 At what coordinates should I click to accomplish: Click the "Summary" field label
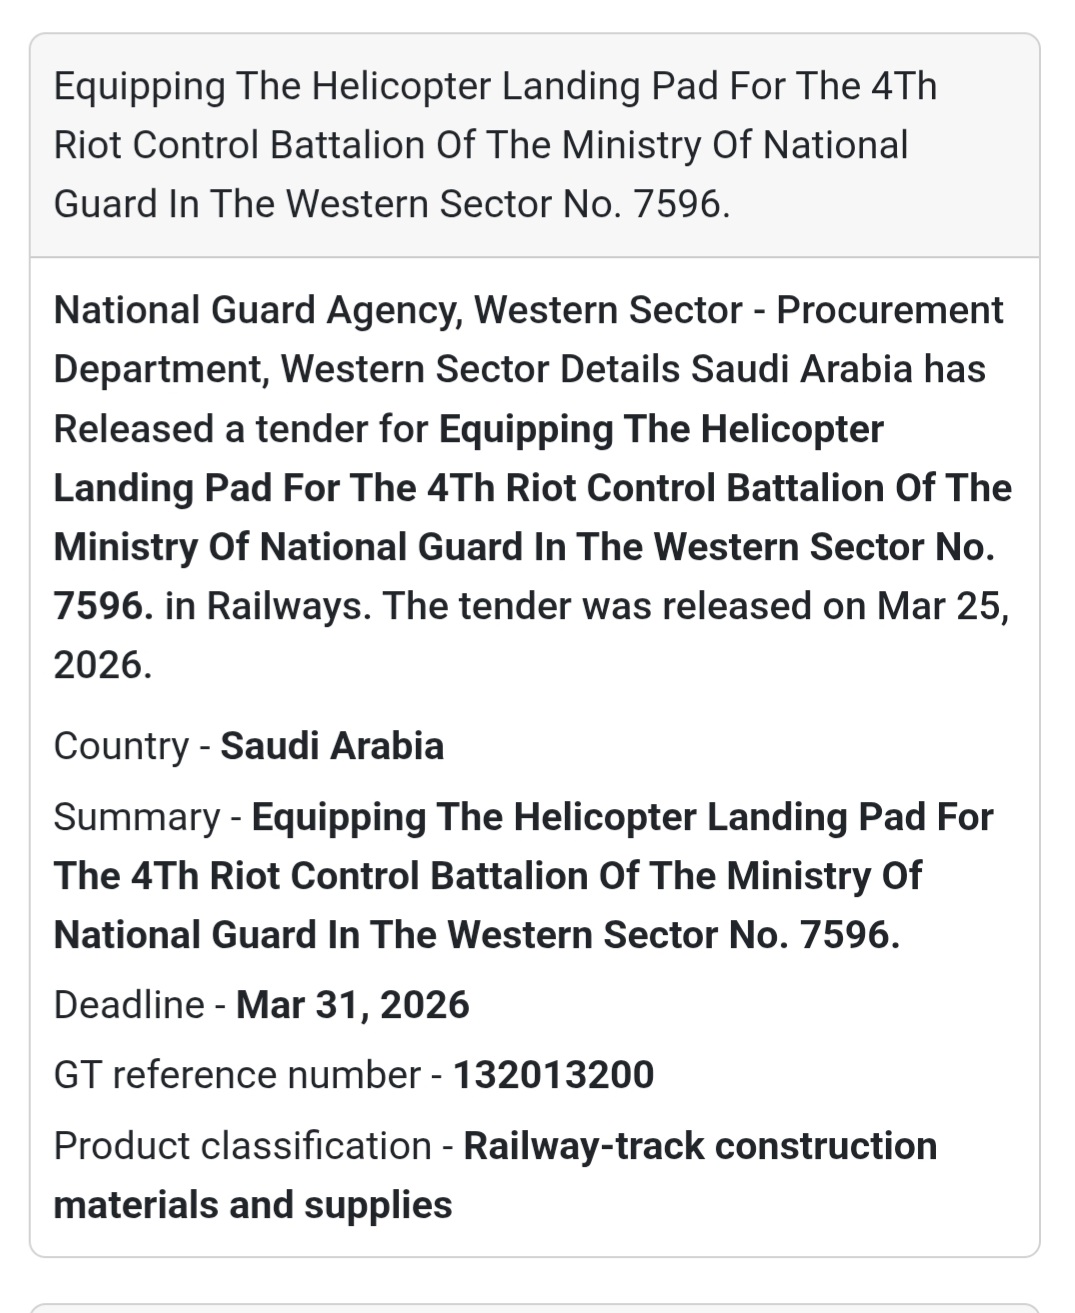point(136,818)
